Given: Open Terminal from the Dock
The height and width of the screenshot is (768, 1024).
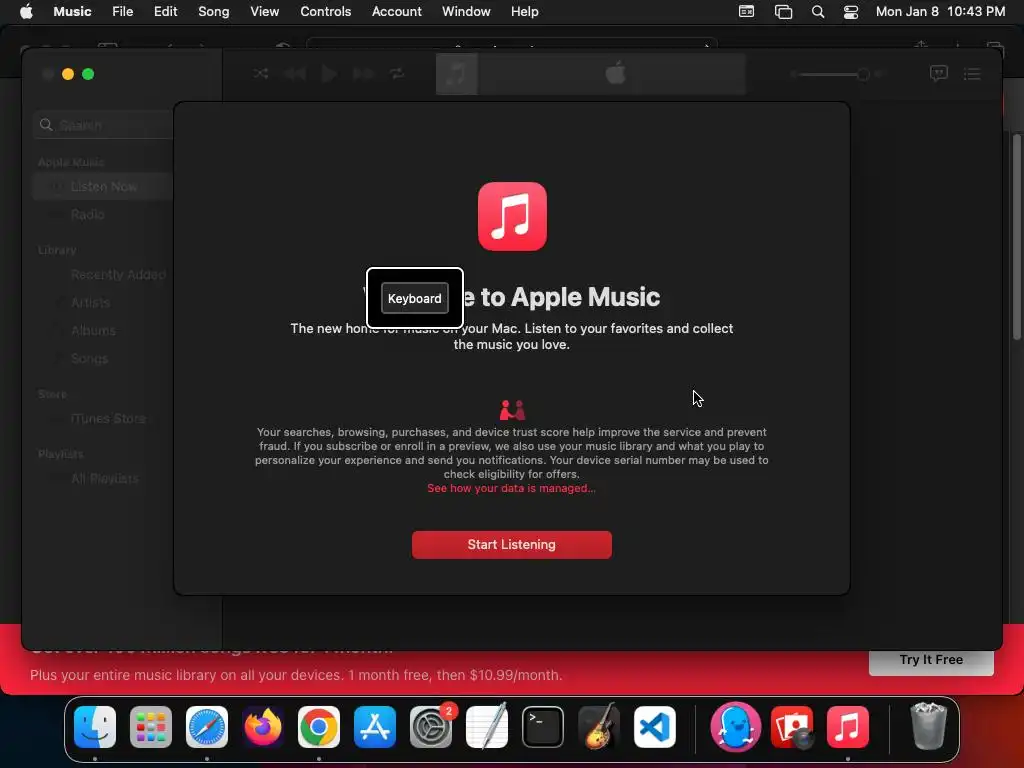Looking at the screenshot, I should [543, 727].
